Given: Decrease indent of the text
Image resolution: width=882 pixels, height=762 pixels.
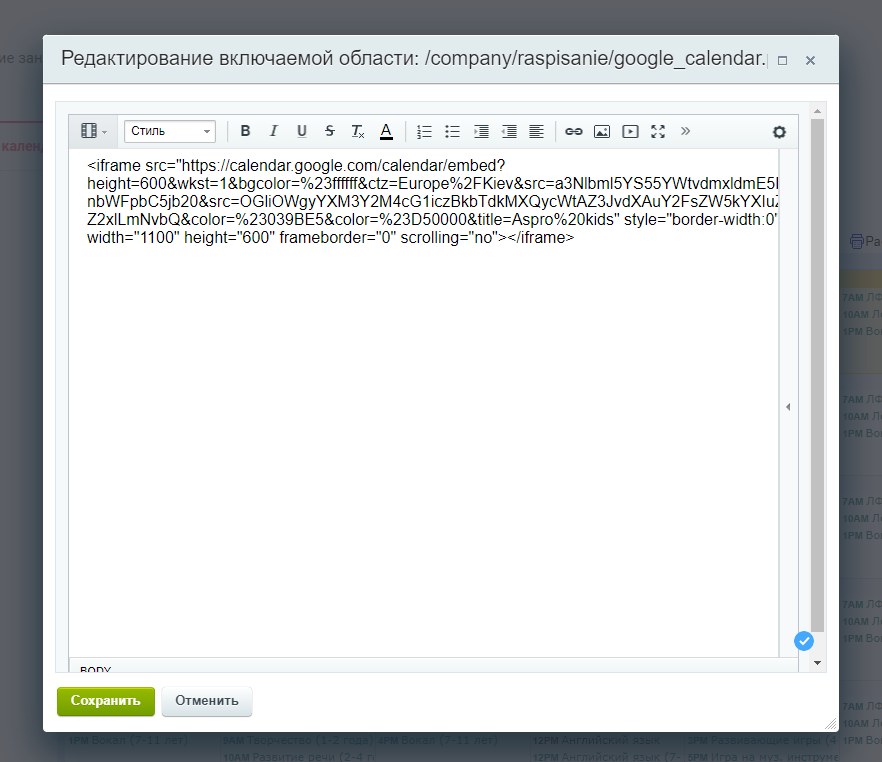Looking at the screenshot, I should 509,131.
